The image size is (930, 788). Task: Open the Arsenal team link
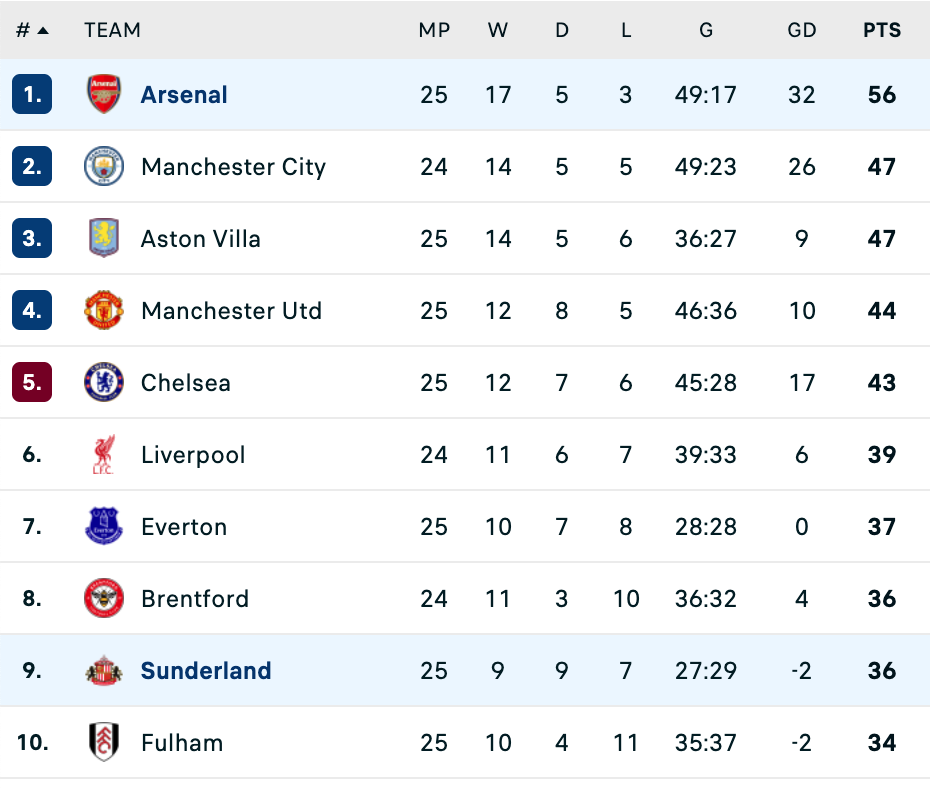(x=184, y=95)
